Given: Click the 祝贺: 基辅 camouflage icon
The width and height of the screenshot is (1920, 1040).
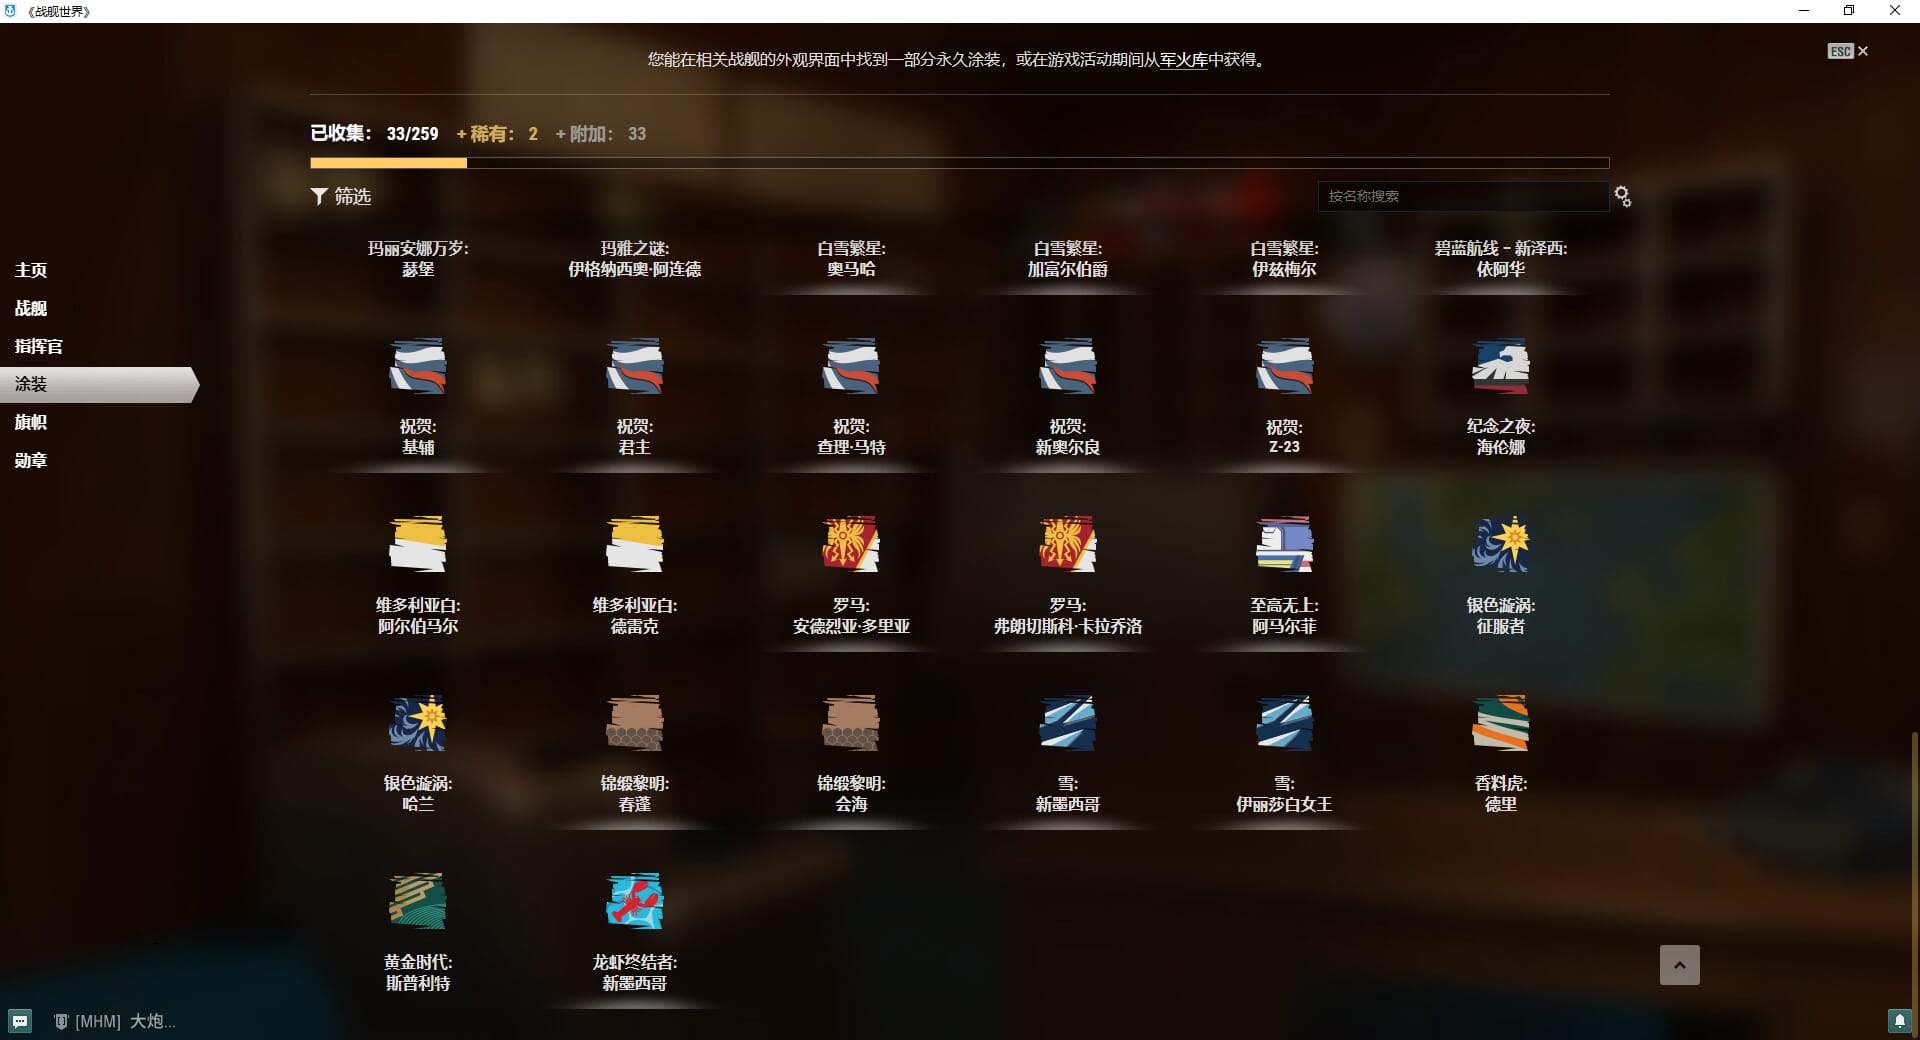Looking at the screenshot, I should point(417,366).
